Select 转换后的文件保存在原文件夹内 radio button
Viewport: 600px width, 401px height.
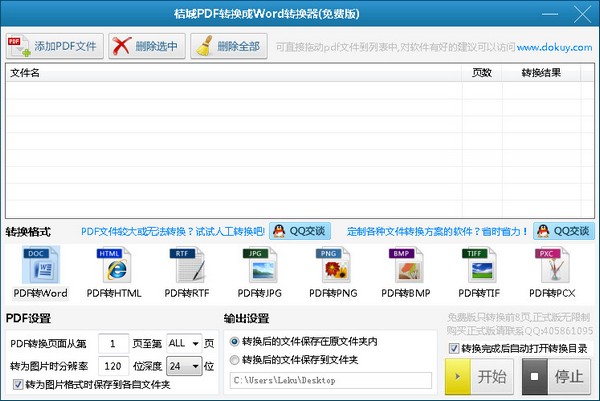[x=234, y=341]
